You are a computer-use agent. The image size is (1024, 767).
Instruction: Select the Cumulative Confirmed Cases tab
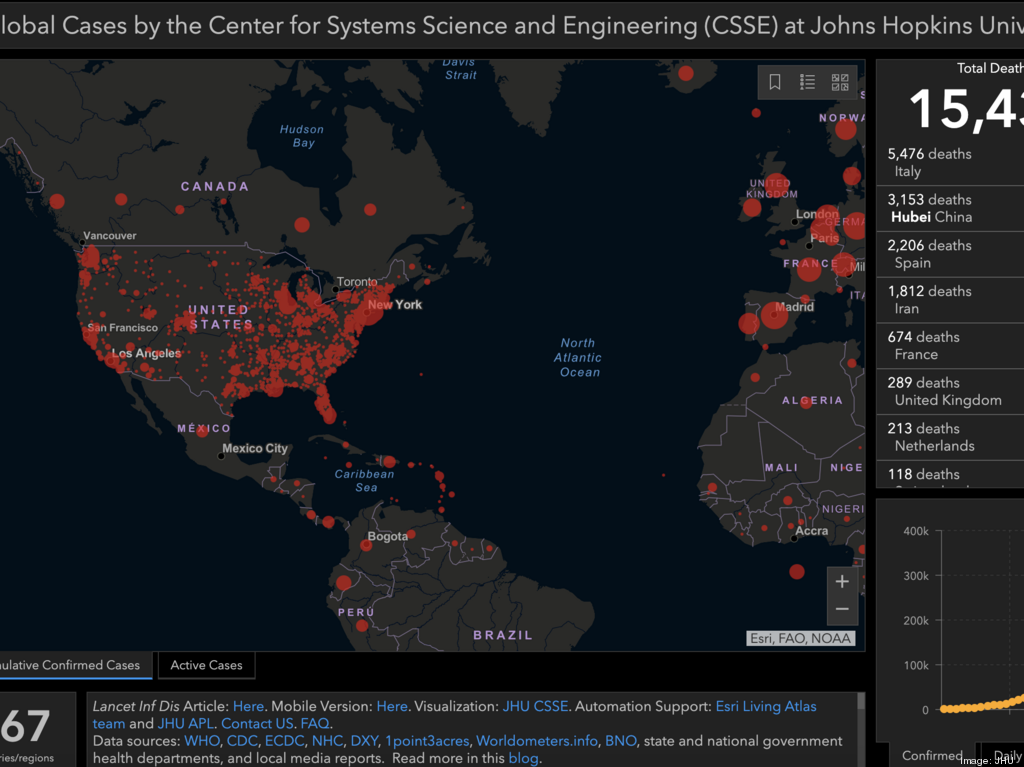pos(75,665)
